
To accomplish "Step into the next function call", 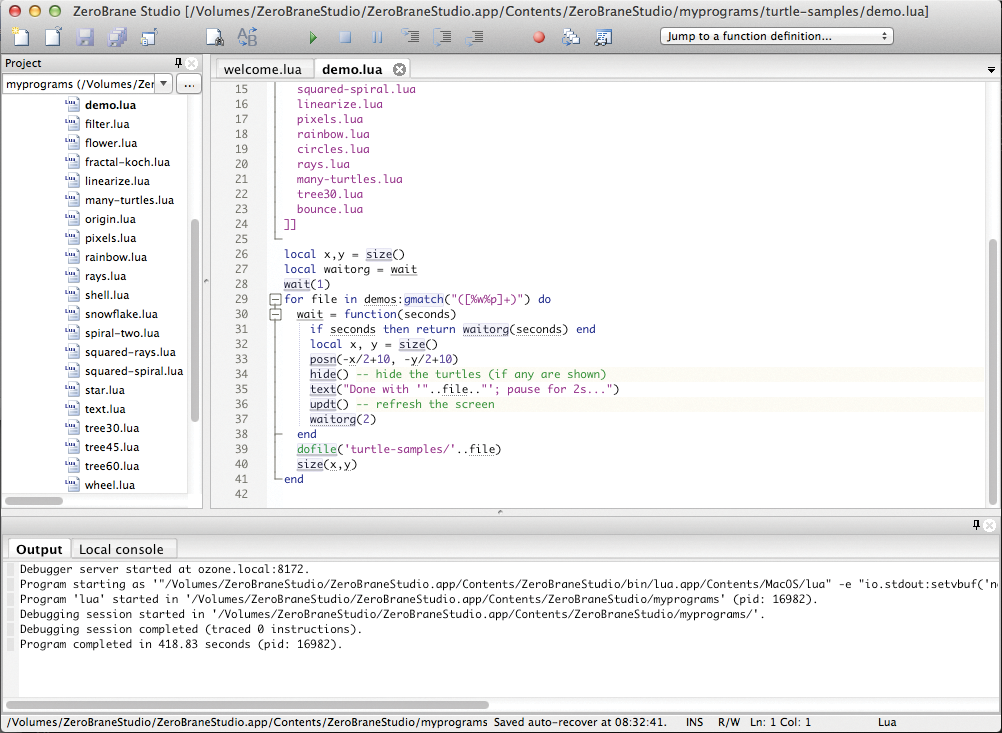I will point(410,36).
